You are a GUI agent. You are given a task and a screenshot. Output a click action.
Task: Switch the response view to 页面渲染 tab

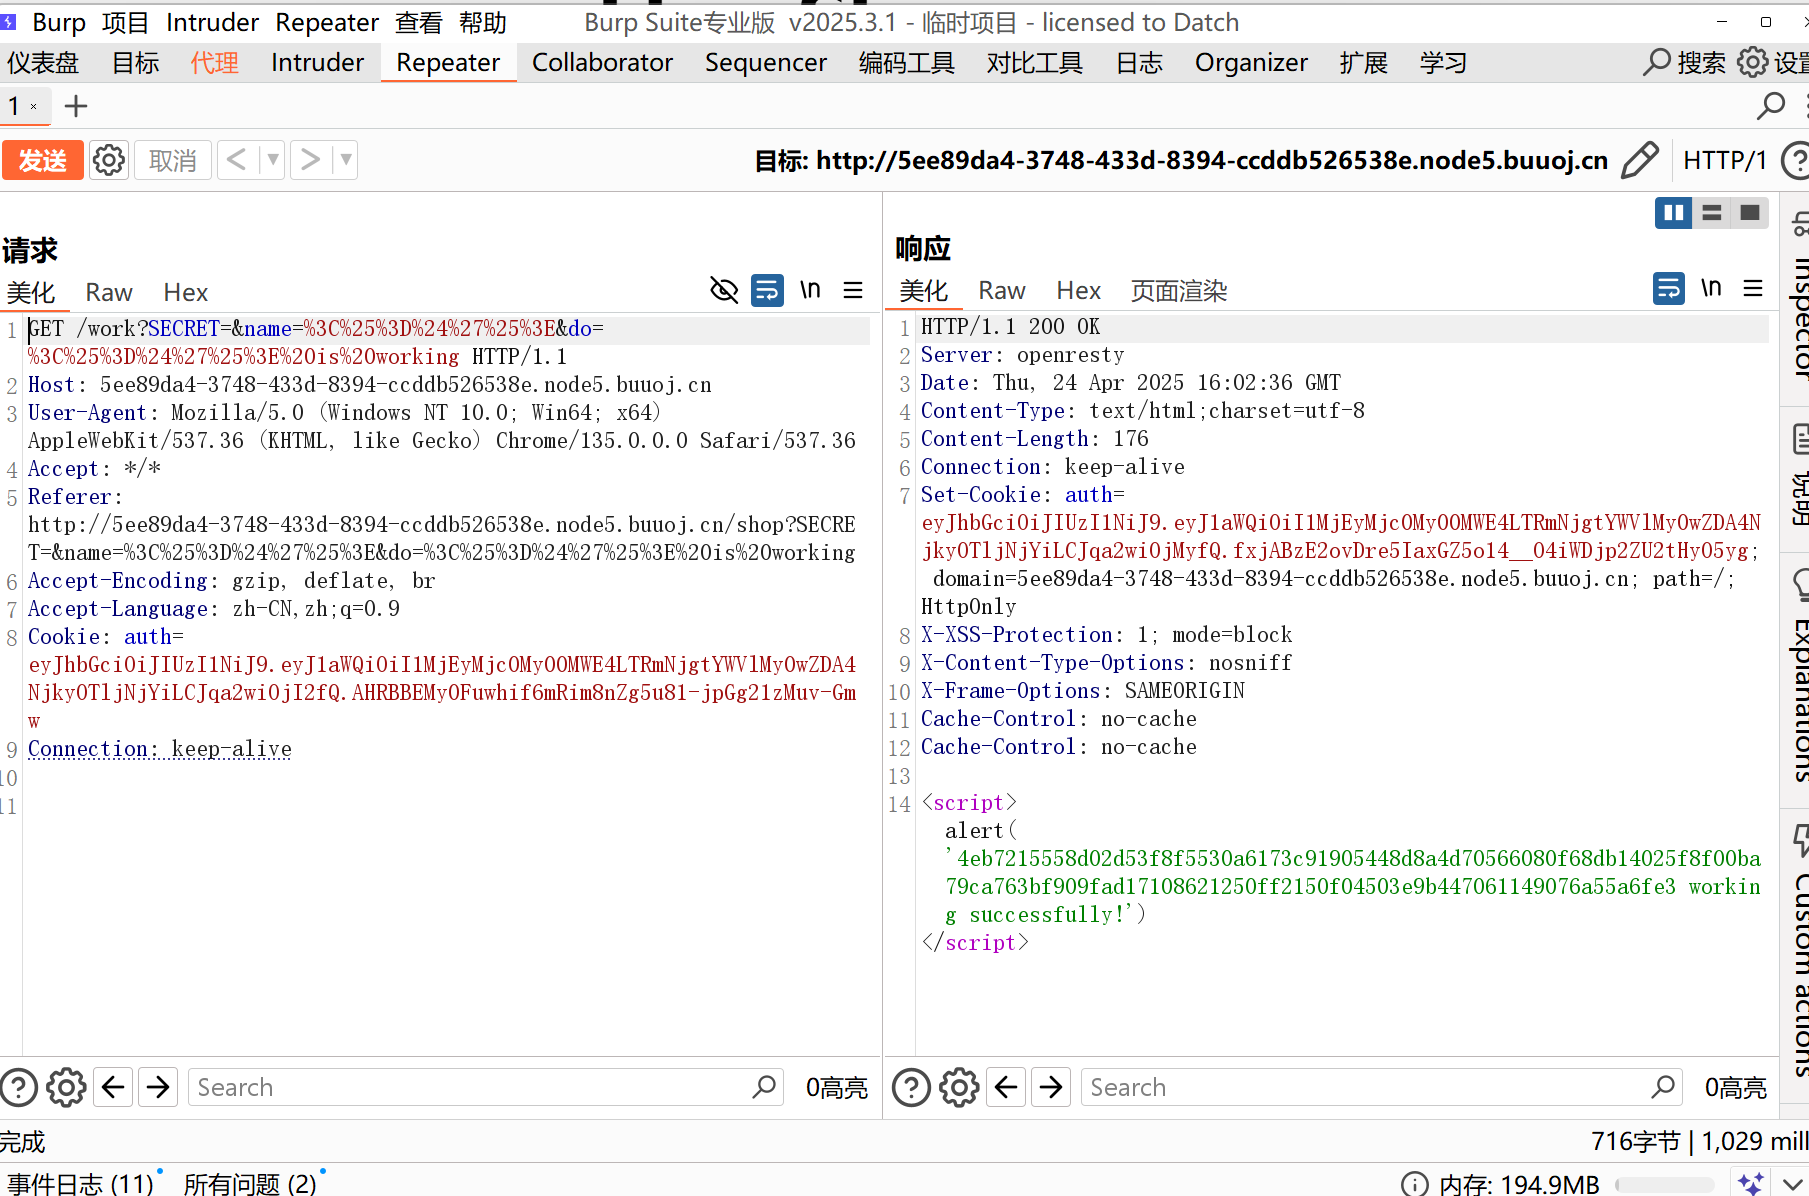pos(1178,291)
